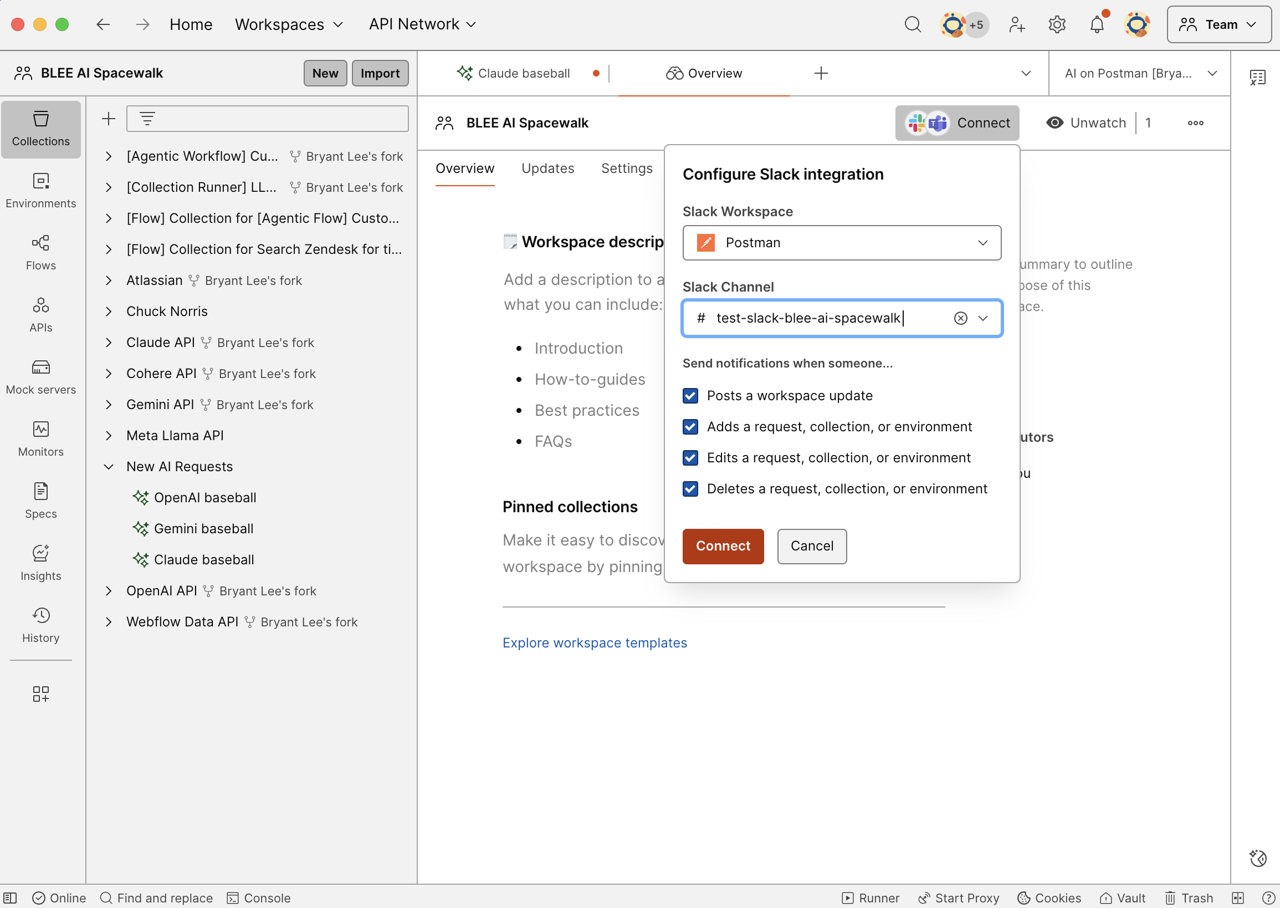Click the notifications bell icon
Viewport: 1280px width, 908px height.
coord(1097,25)
